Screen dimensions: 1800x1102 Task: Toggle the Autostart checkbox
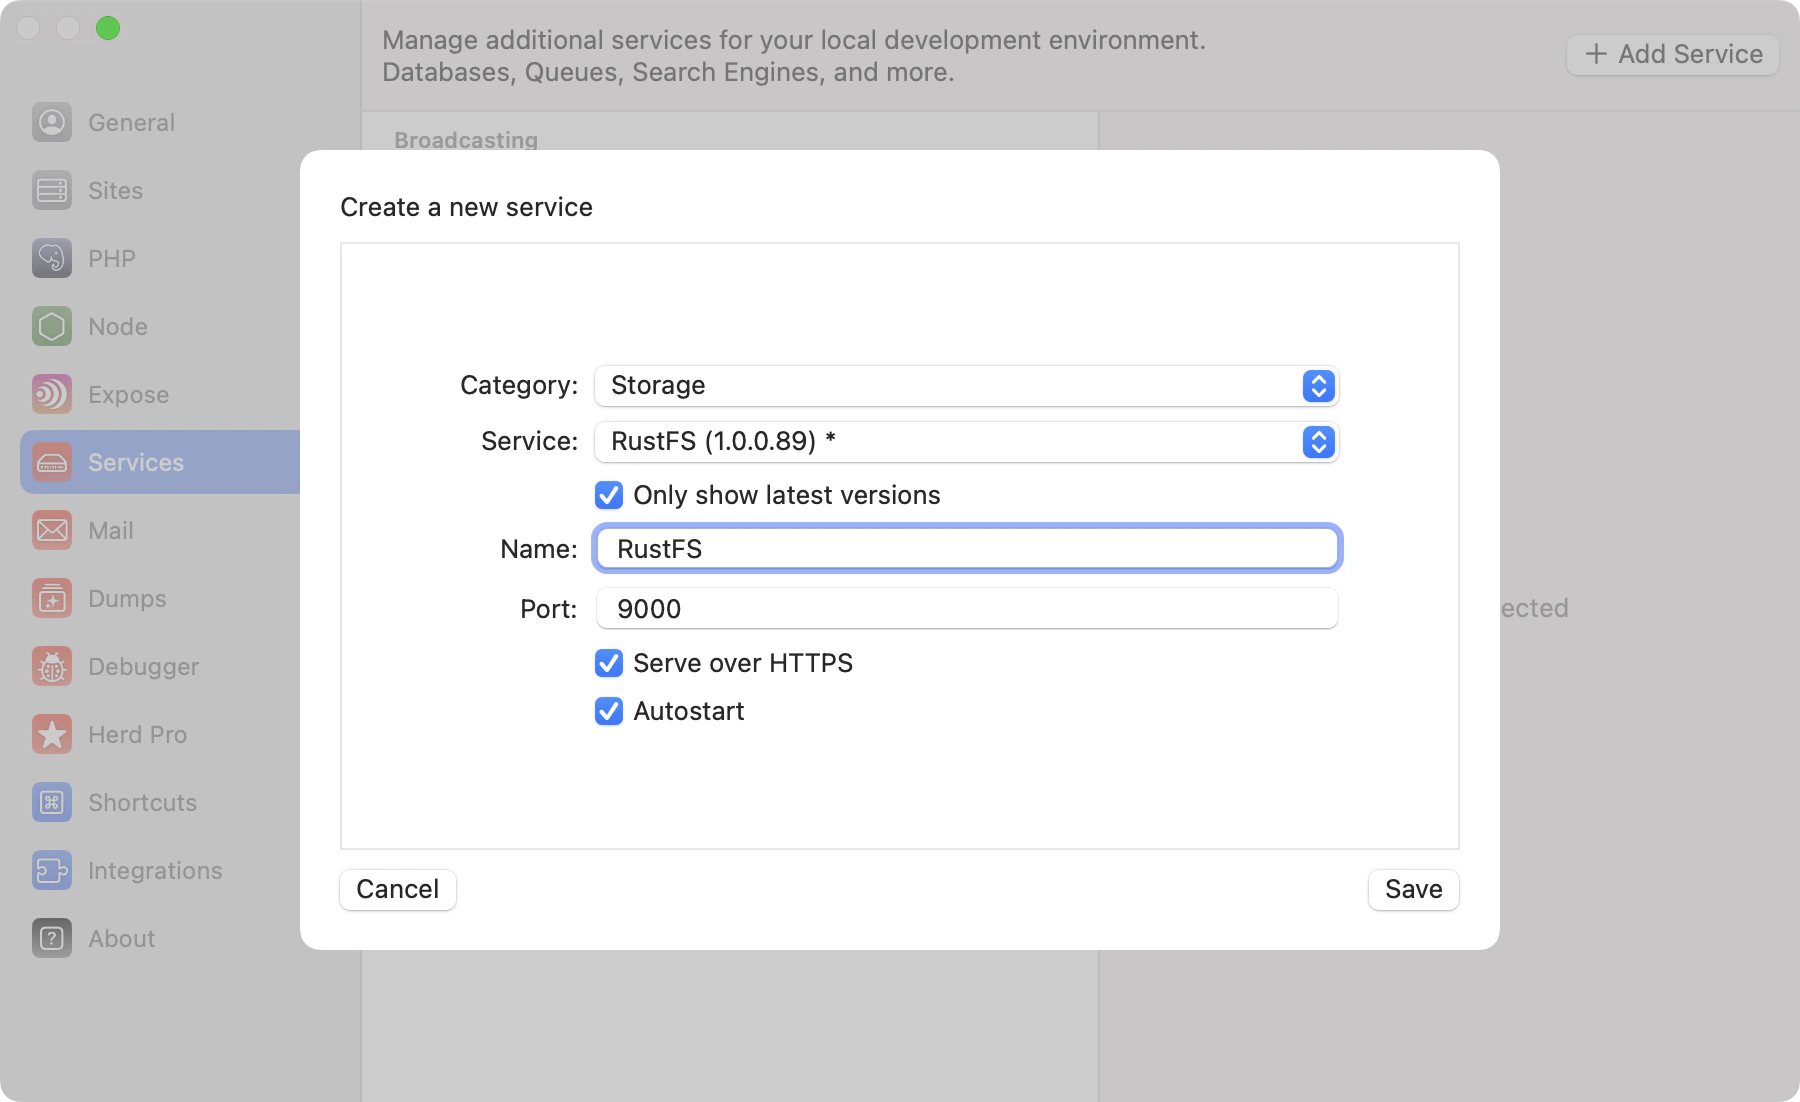pyautogui.click(x=609, y=711)
